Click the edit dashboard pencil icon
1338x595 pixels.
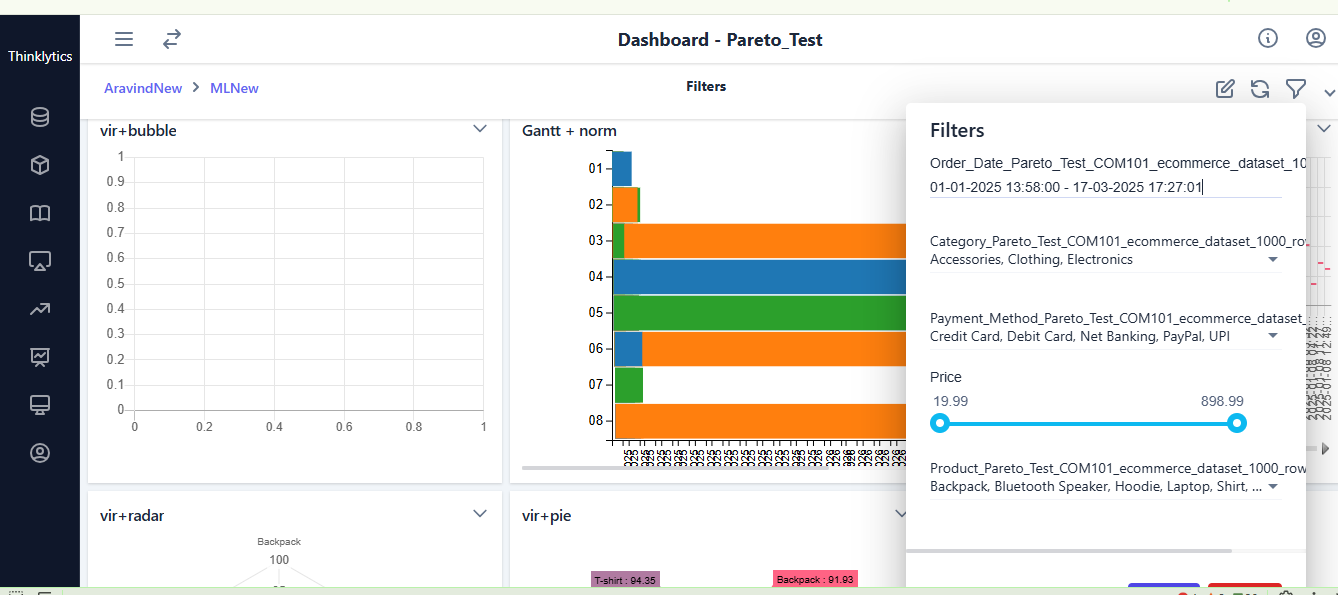[1225, 89]
